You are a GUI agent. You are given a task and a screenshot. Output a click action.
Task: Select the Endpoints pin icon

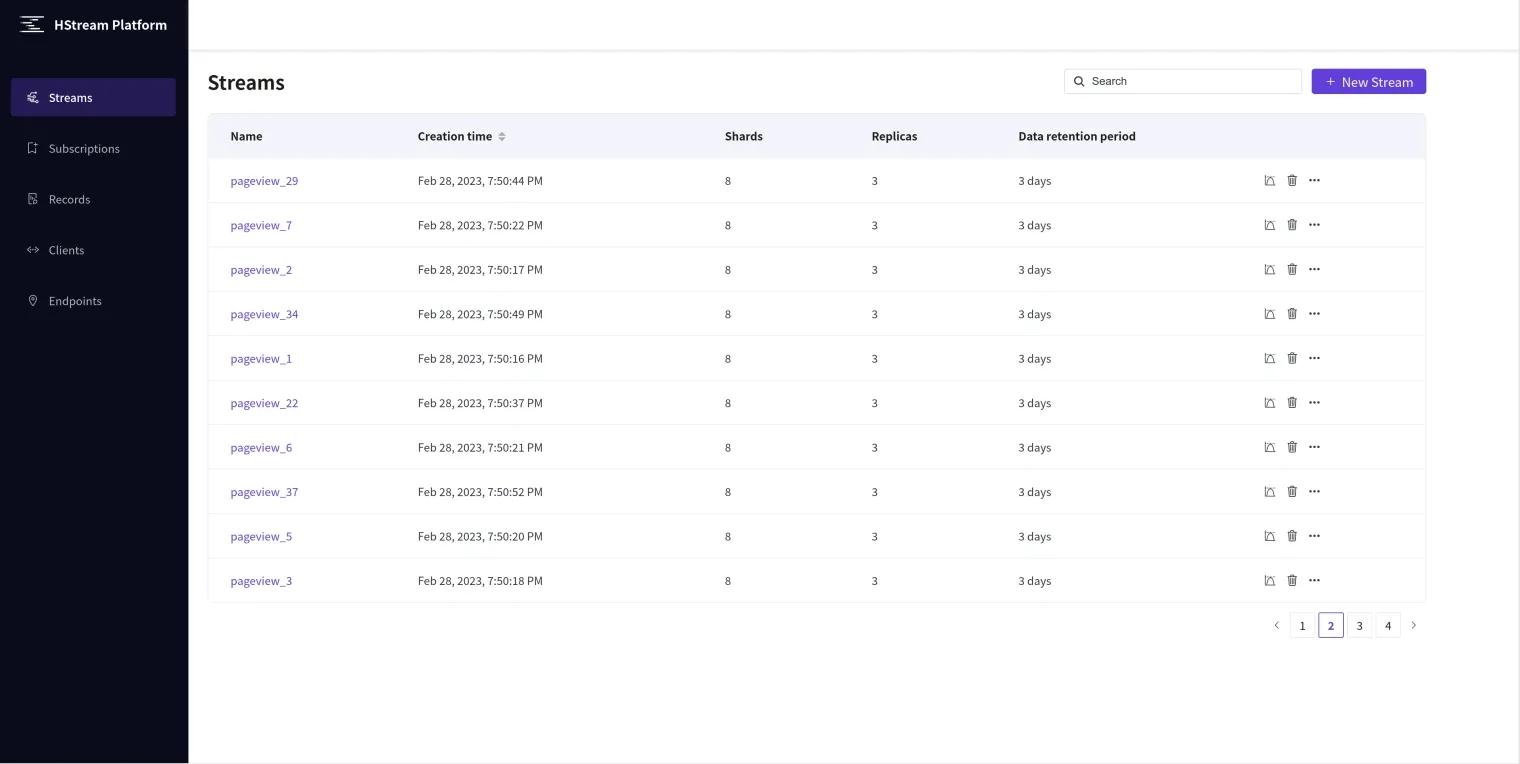coord(33,300)
